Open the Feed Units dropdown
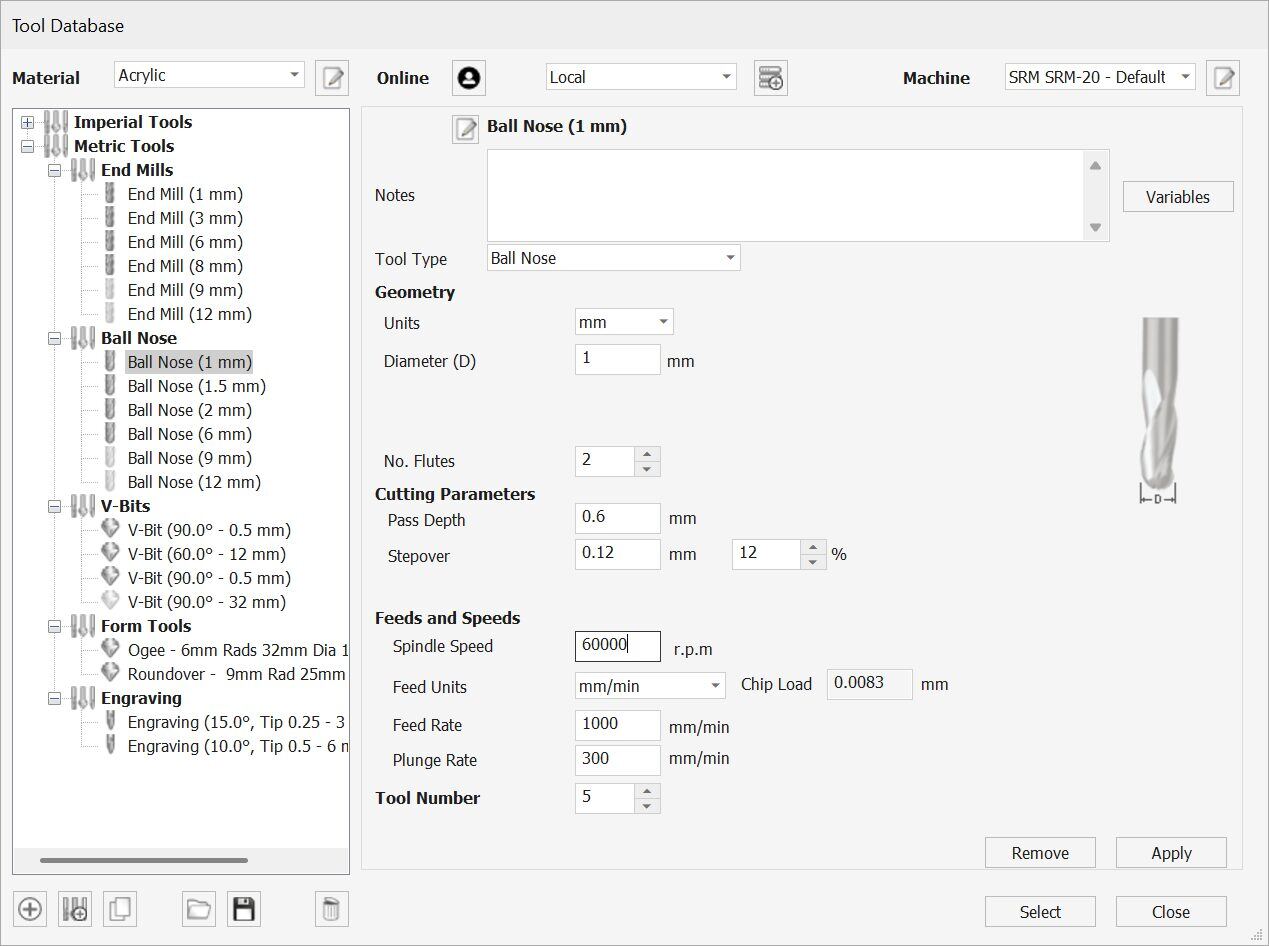Image resolution: width=1269 pixels, height=946 pixels. (x=650, y=686)
